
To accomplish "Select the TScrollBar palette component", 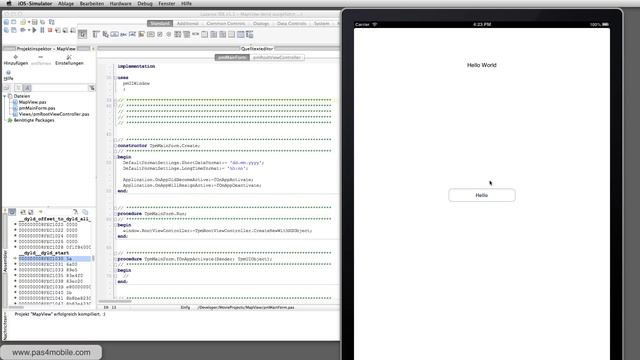I will pyautogui.click(x=196, y=34).
